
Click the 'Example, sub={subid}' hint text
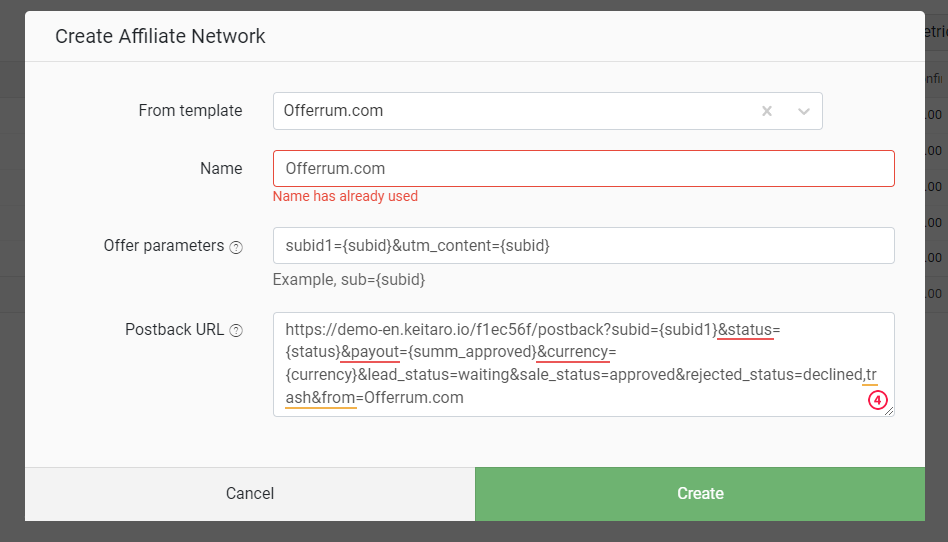pyautogui.click(x=349, y=279)
